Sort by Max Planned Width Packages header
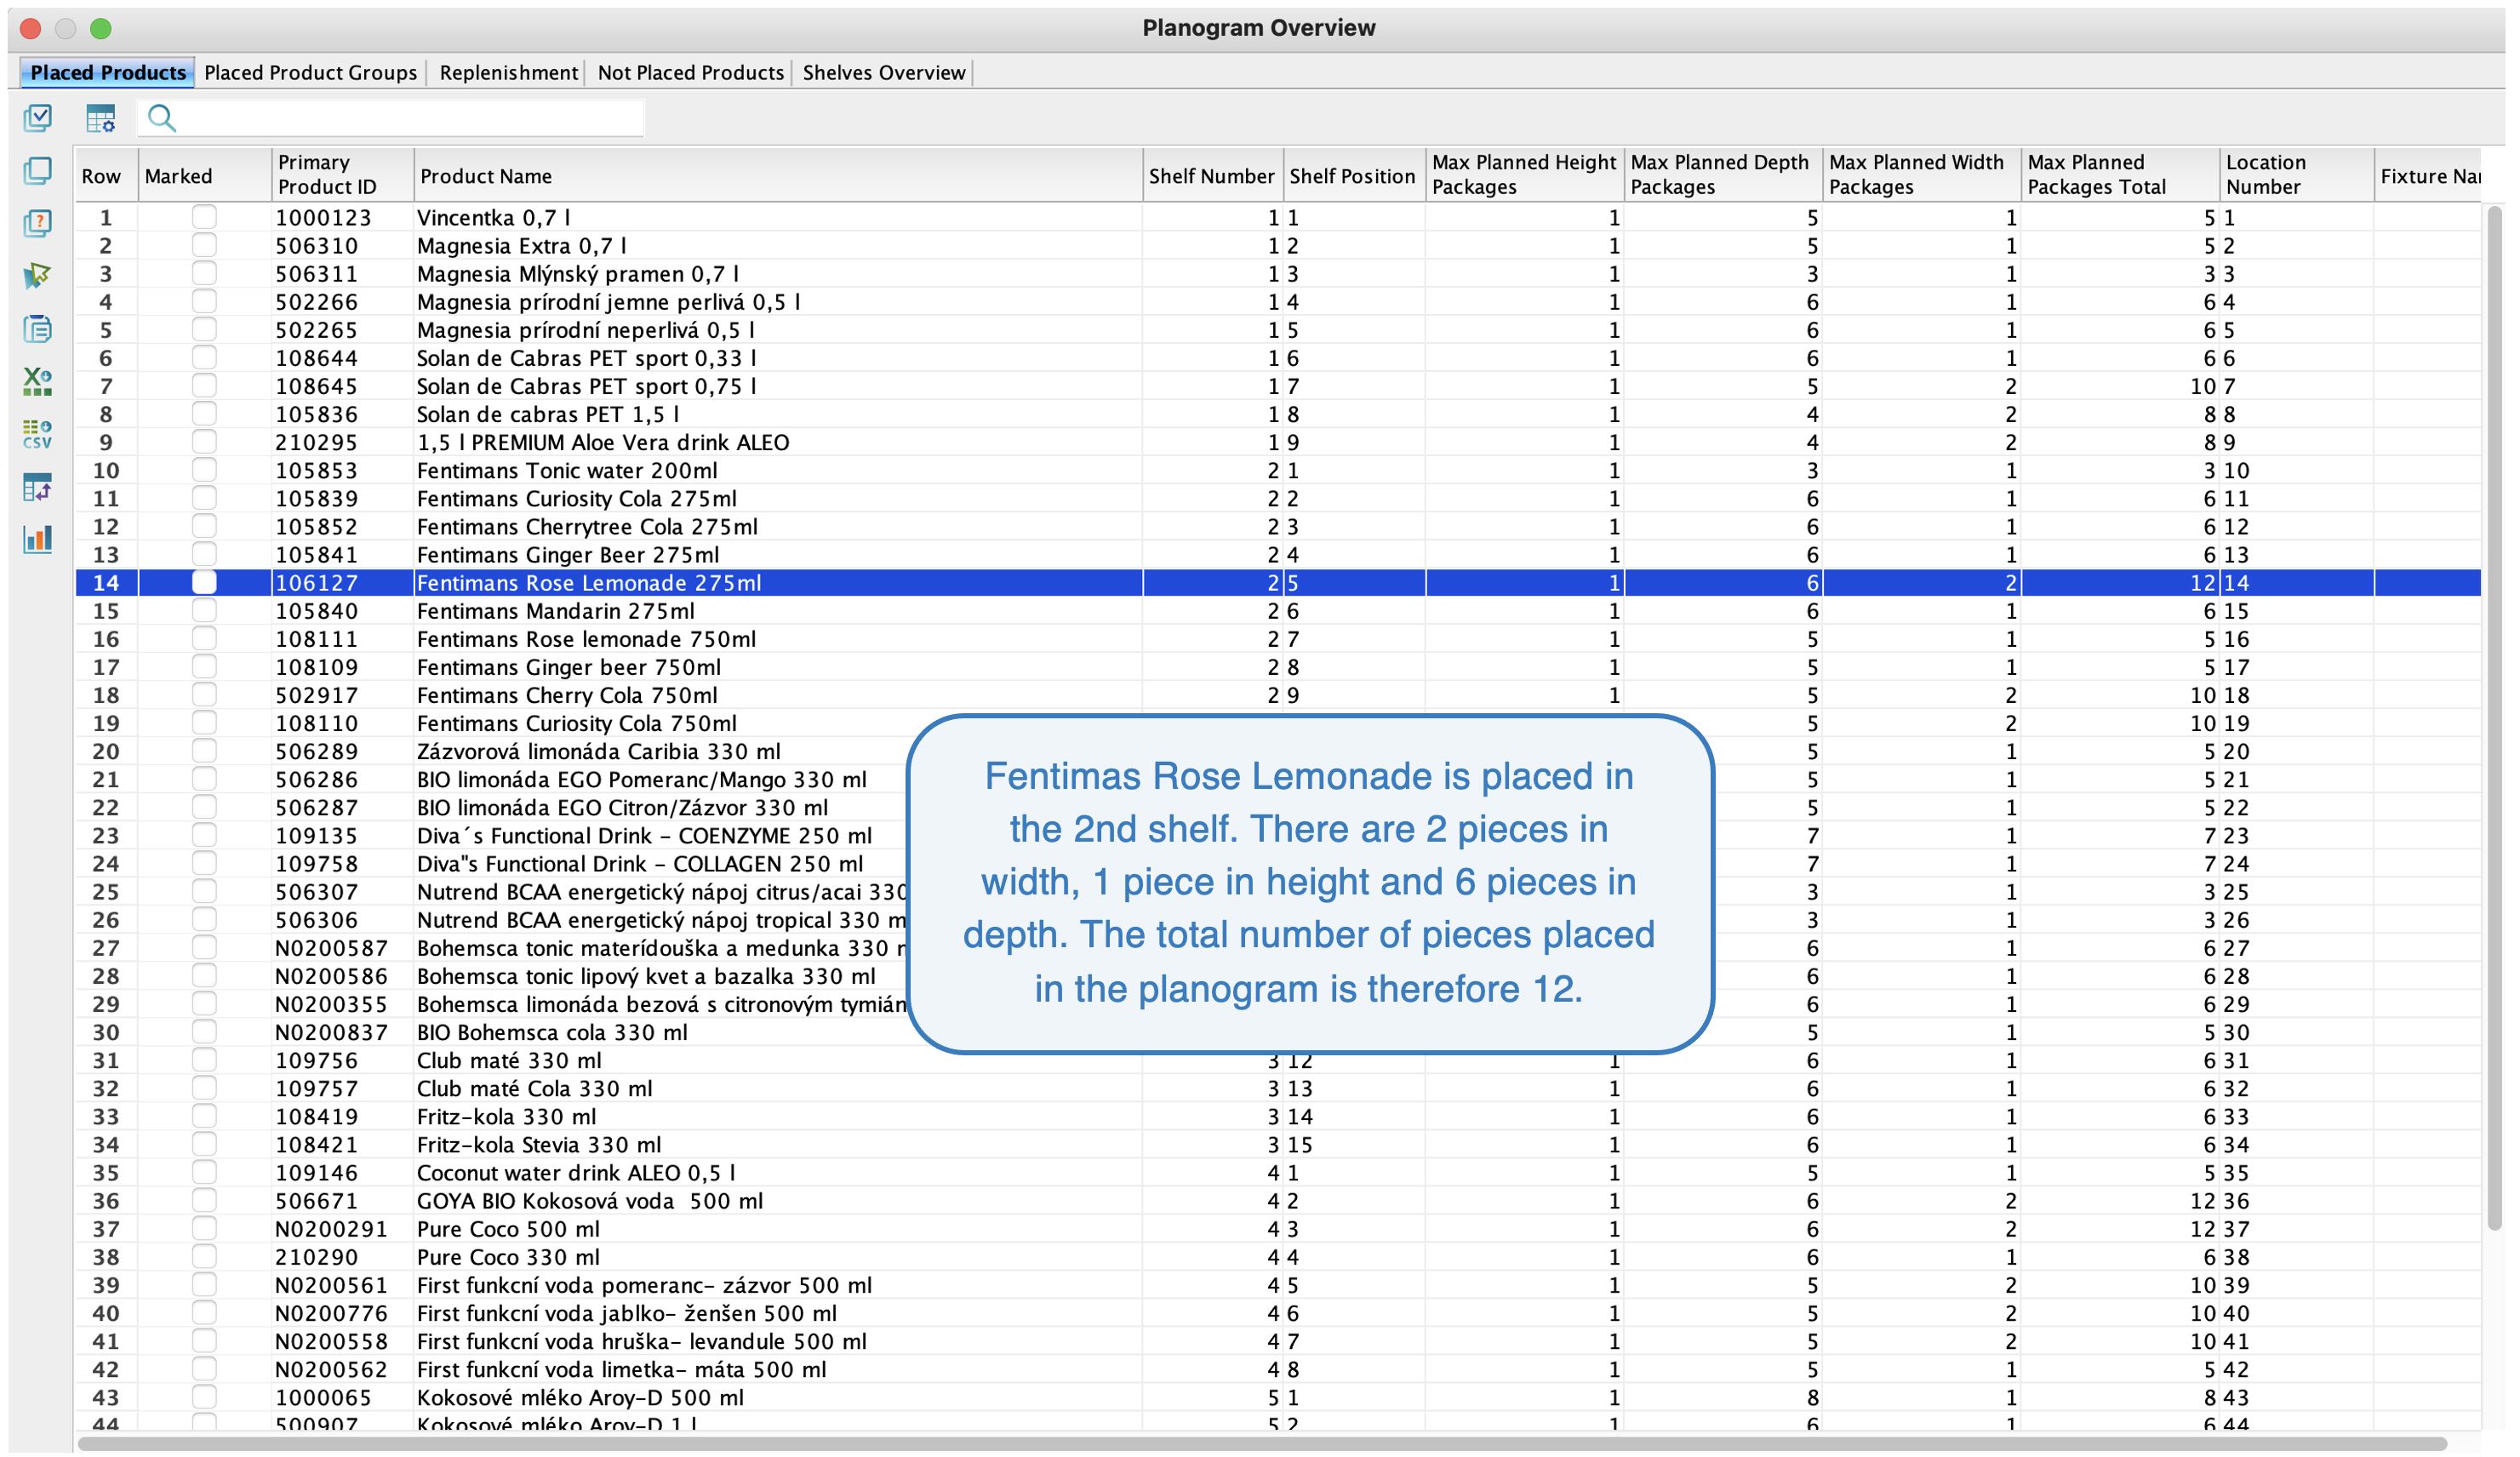 click(1920, 175)
